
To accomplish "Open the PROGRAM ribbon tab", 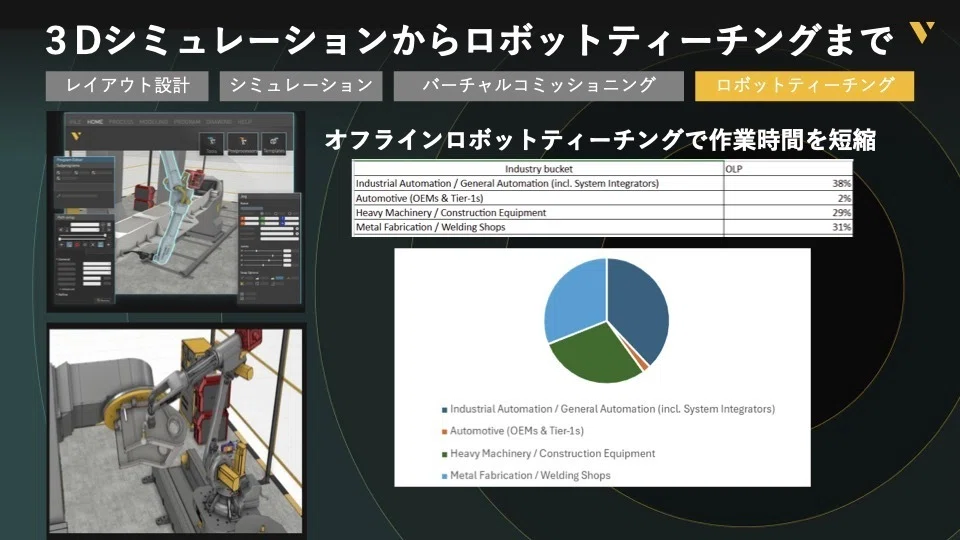I will 187,122.
